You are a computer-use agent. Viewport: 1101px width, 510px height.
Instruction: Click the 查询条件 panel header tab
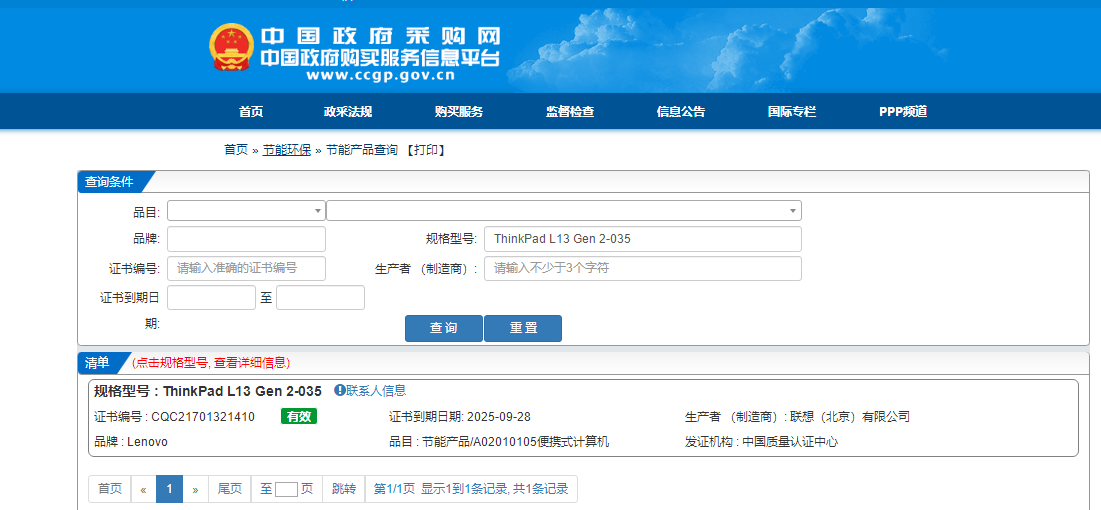[x=109, y=181]
